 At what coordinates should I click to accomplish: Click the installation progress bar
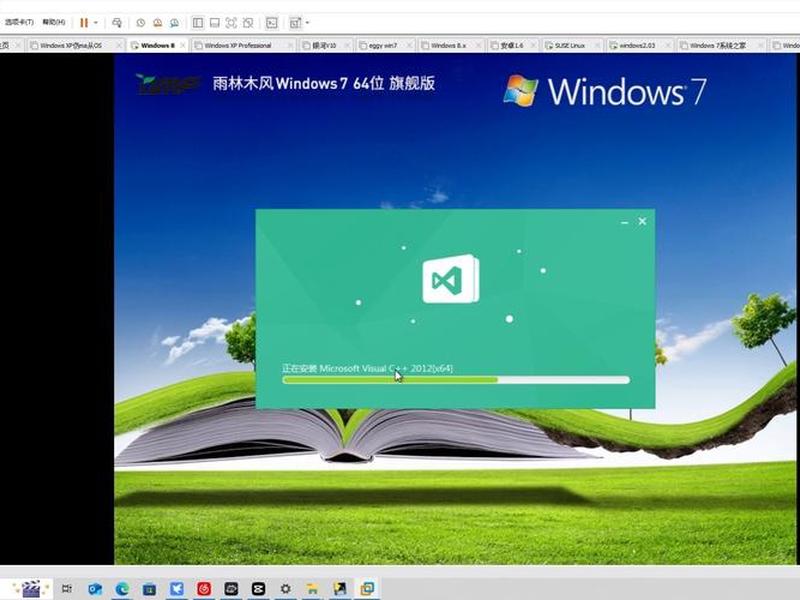tap(456, 380)
